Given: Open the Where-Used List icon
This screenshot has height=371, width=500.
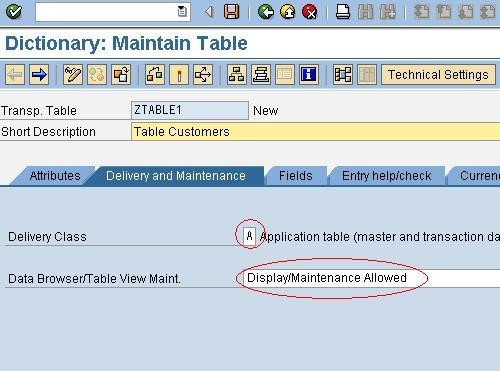Looking at the screenshot, I should click(203, 74).
